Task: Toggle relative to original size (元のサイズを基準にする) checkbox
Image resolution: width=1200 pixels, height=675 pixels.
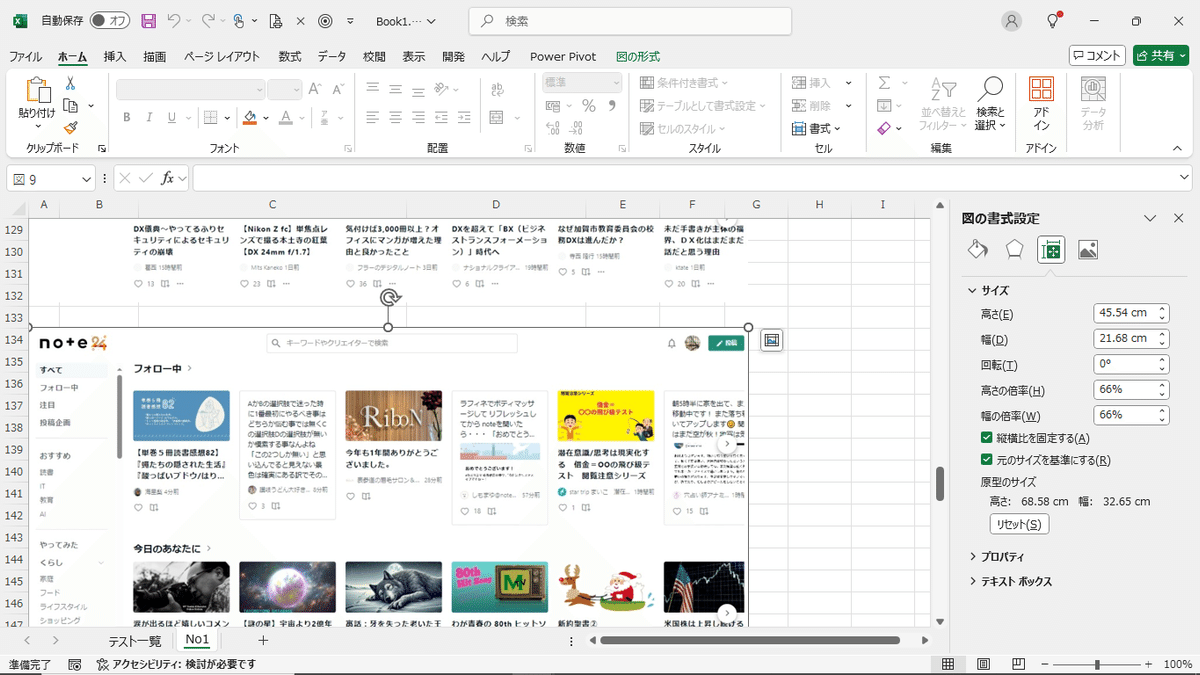Action: tap(987, 460)
